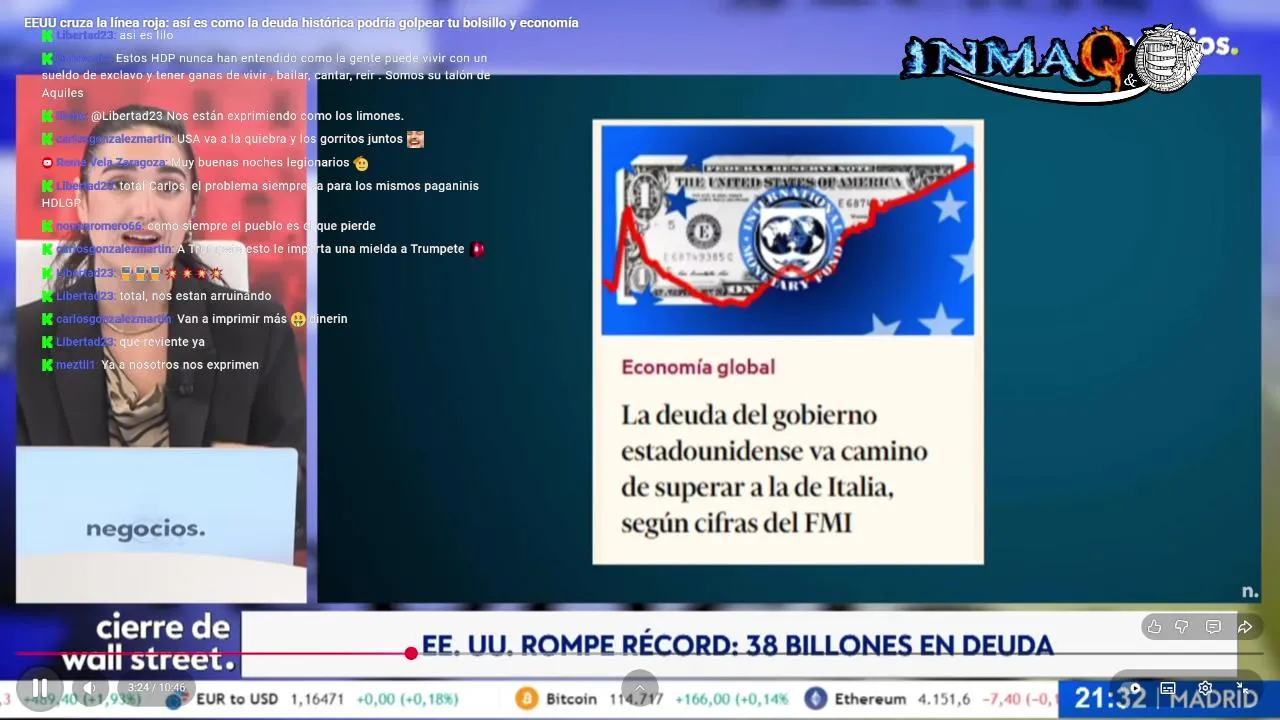Expand the panel with the up chevron
The width and height of the screenshot is (1280, 720).
pos(640,686)
